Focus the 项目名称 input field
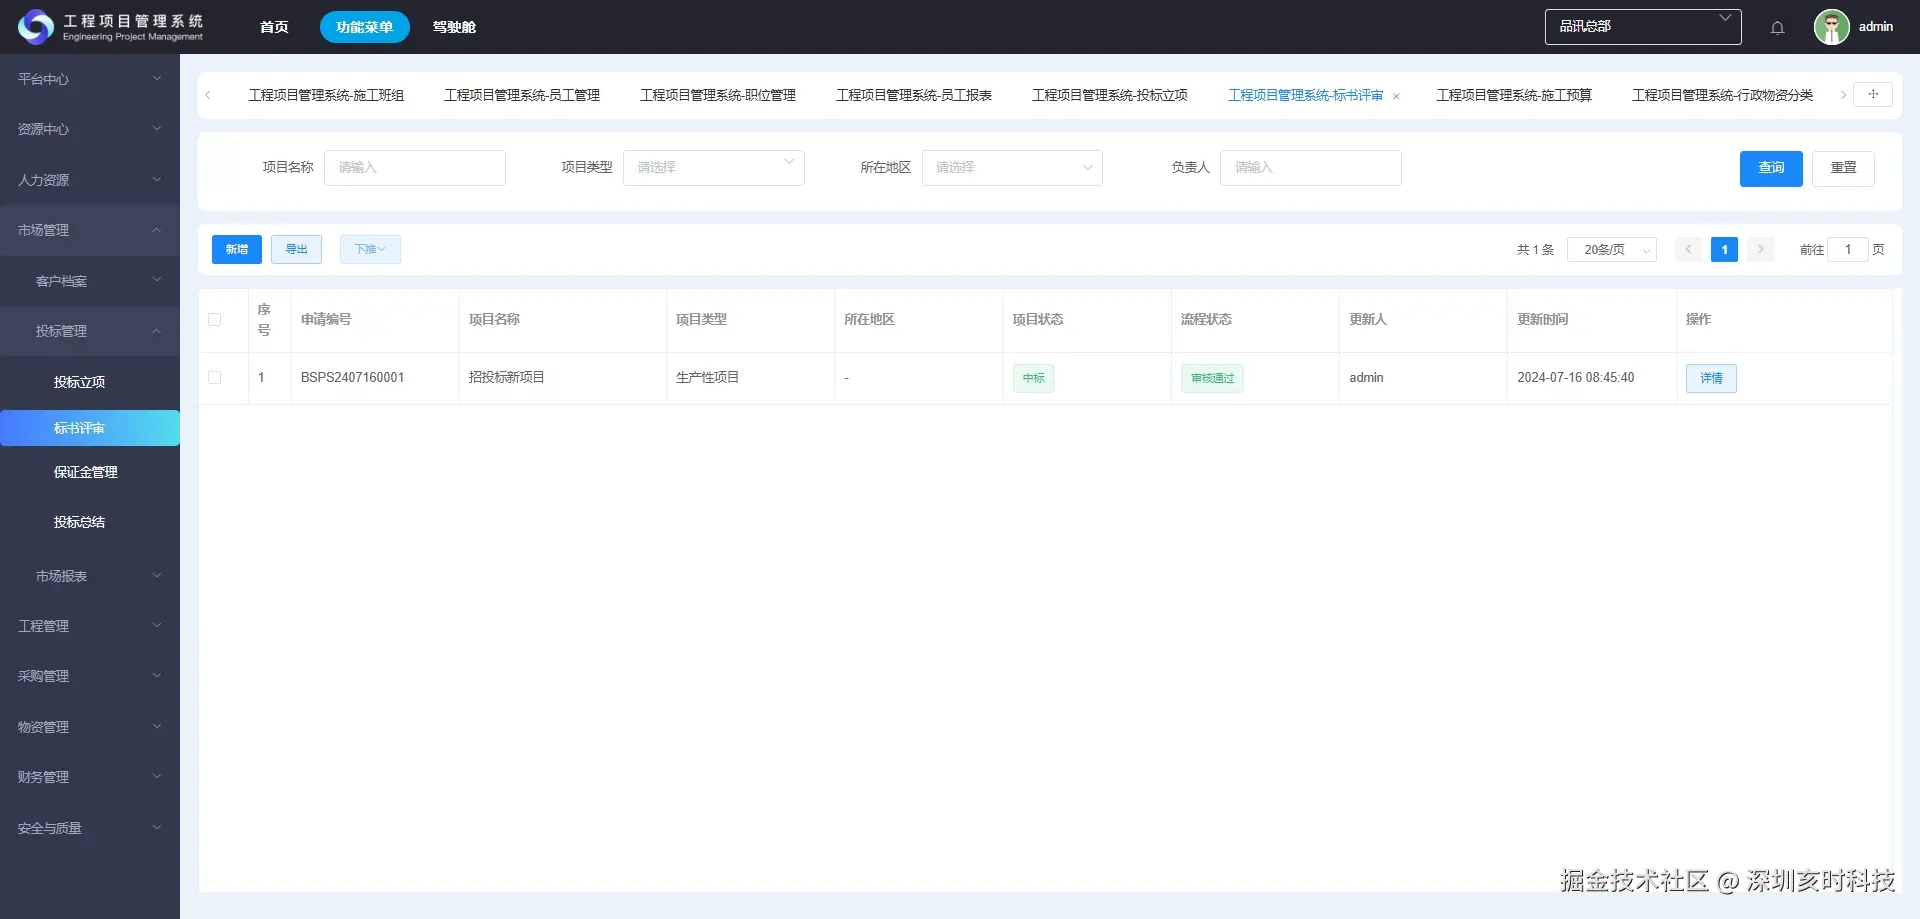This screenshot has height=919, width=1920. 415,168
